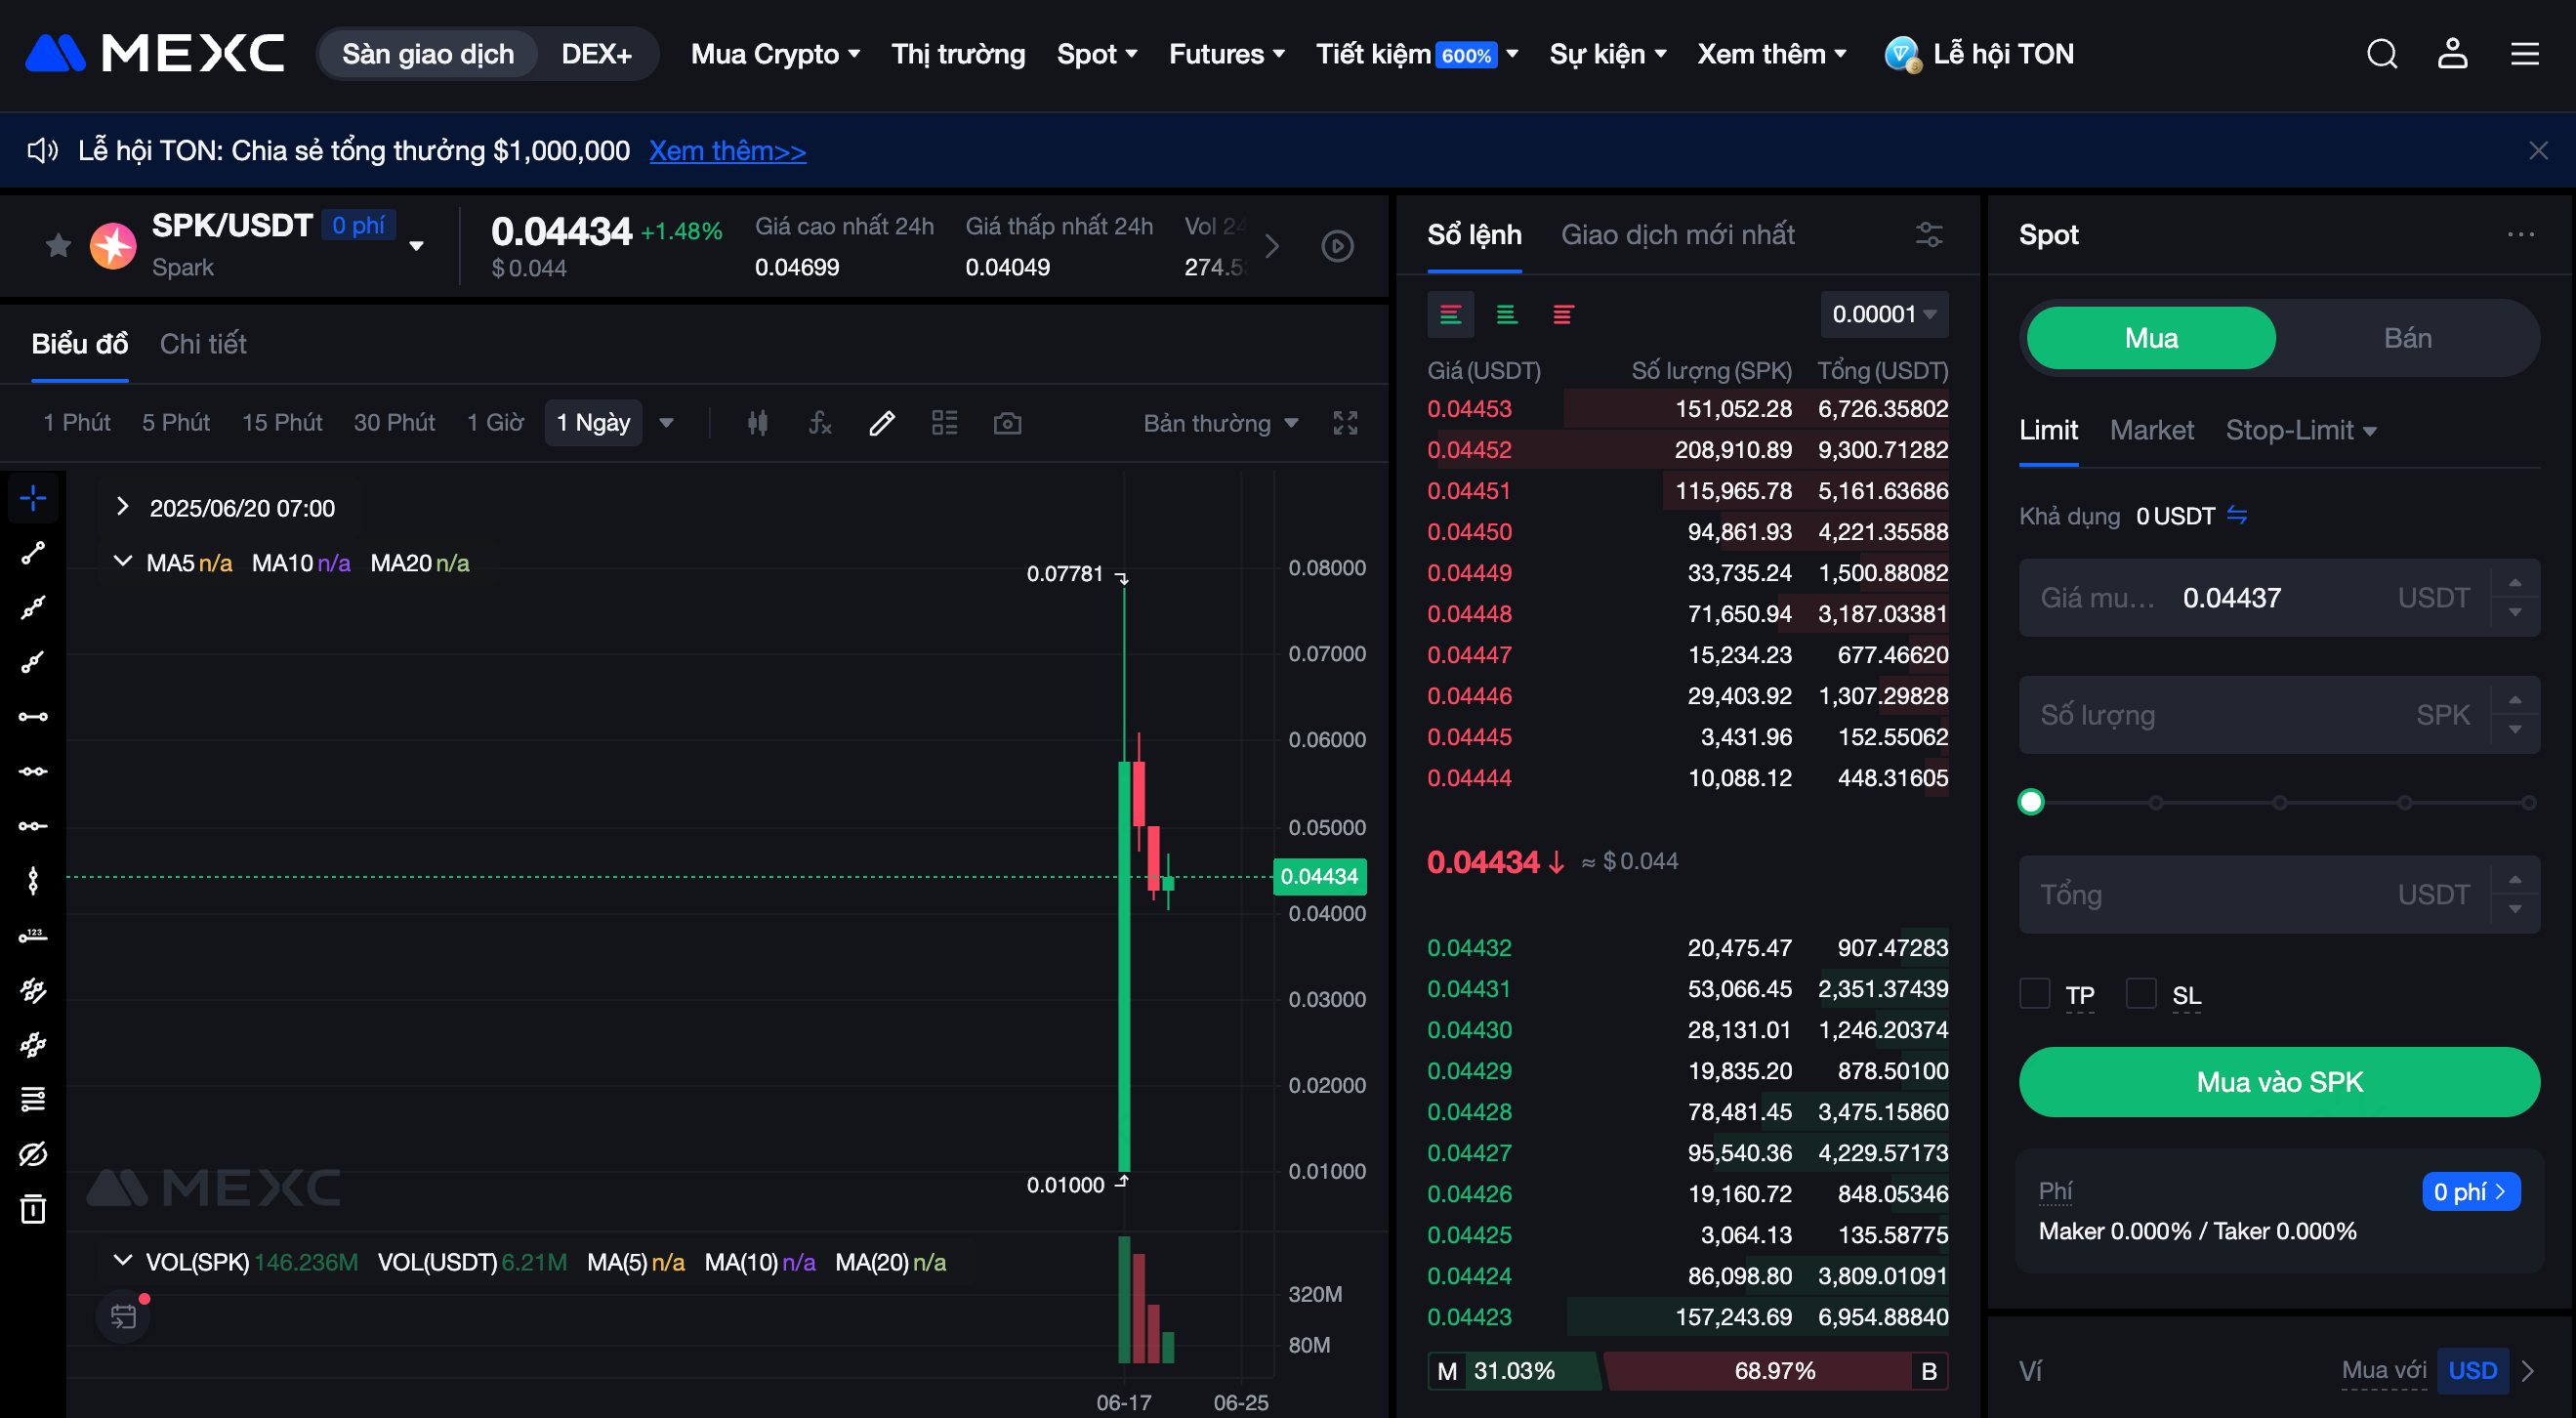The width and height of the screenshot is (2576, 1418).
Task: Open more timeframes dropdown next to 1 Ngày
Action: 666,423
